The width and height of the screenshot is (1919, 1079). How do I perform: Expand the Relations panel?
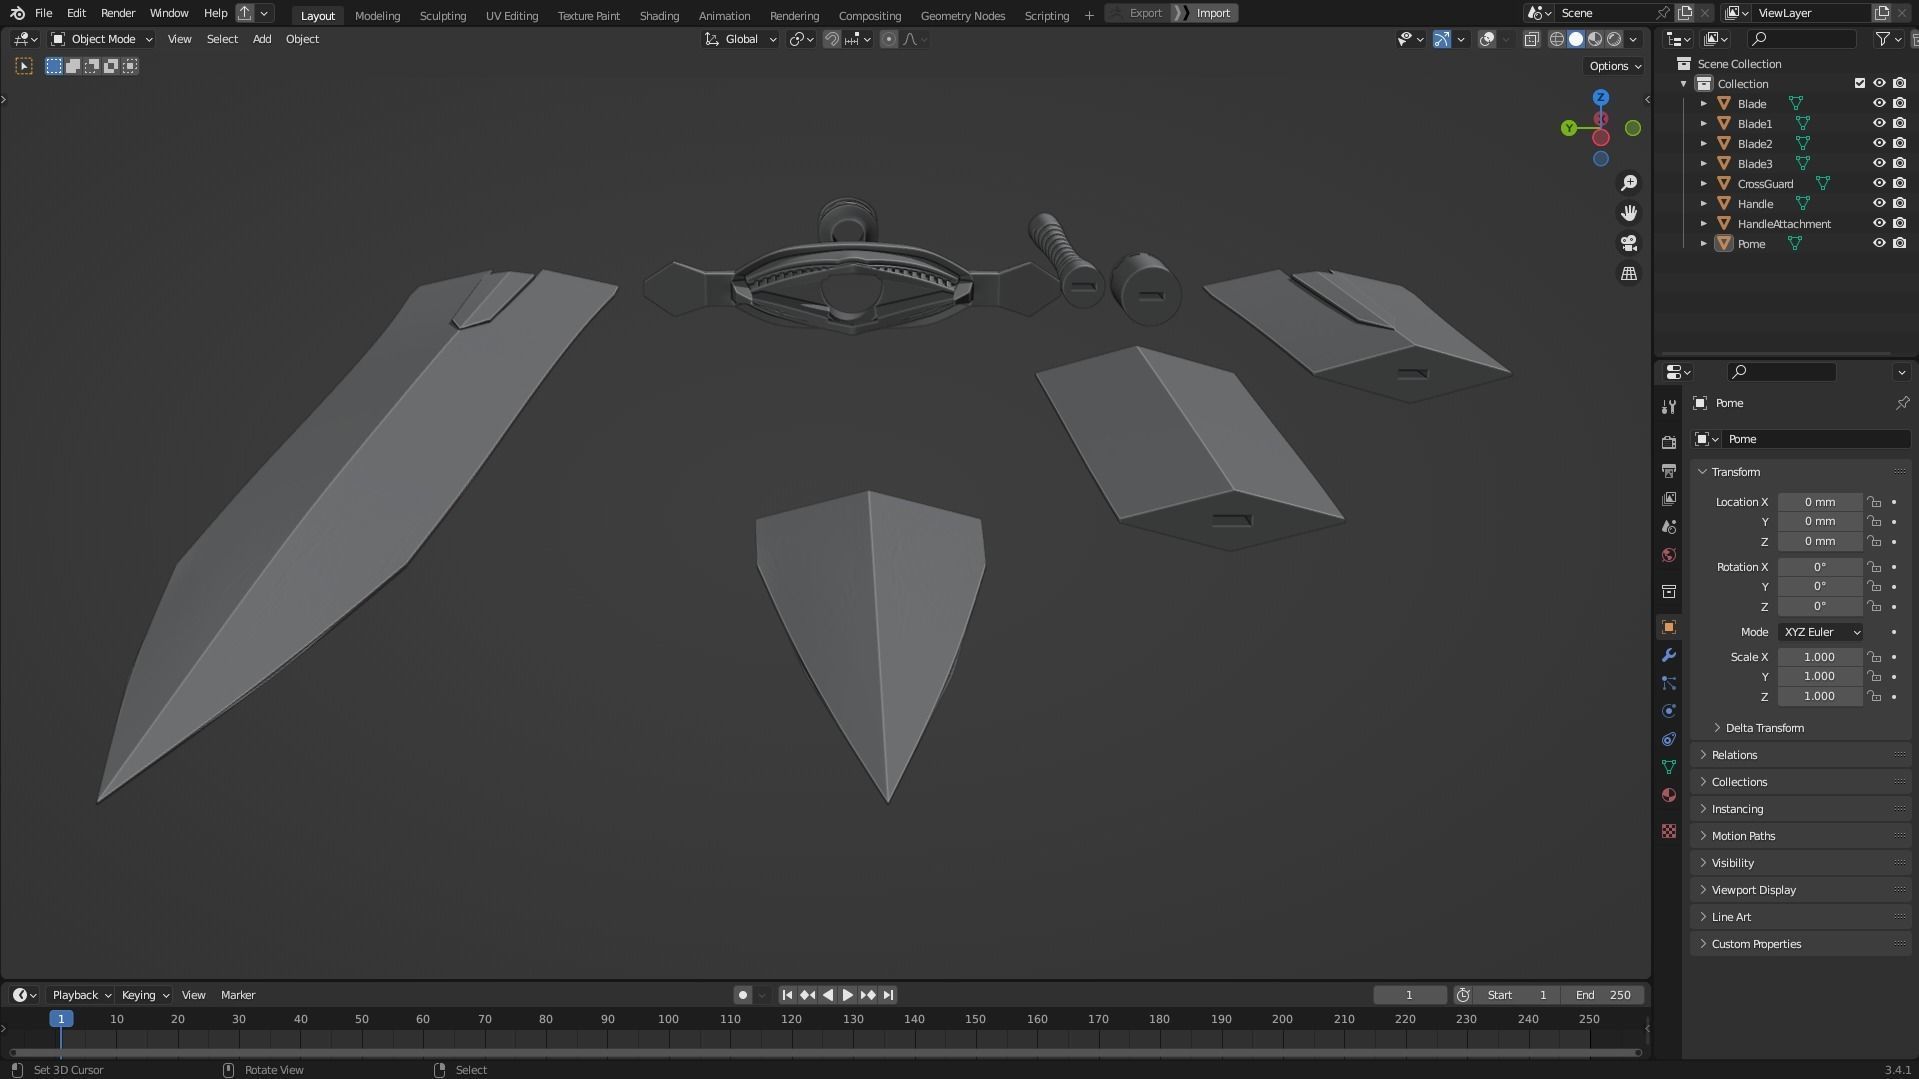[1734, 755]
